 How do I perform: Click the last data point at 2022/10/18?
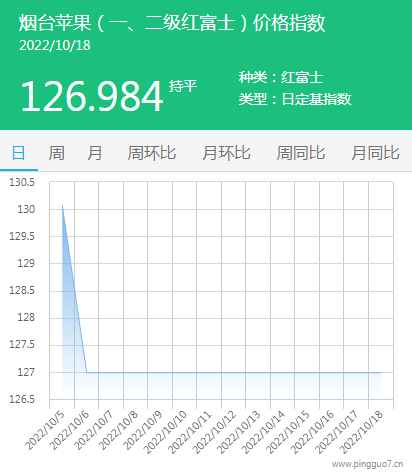point(381,372)
